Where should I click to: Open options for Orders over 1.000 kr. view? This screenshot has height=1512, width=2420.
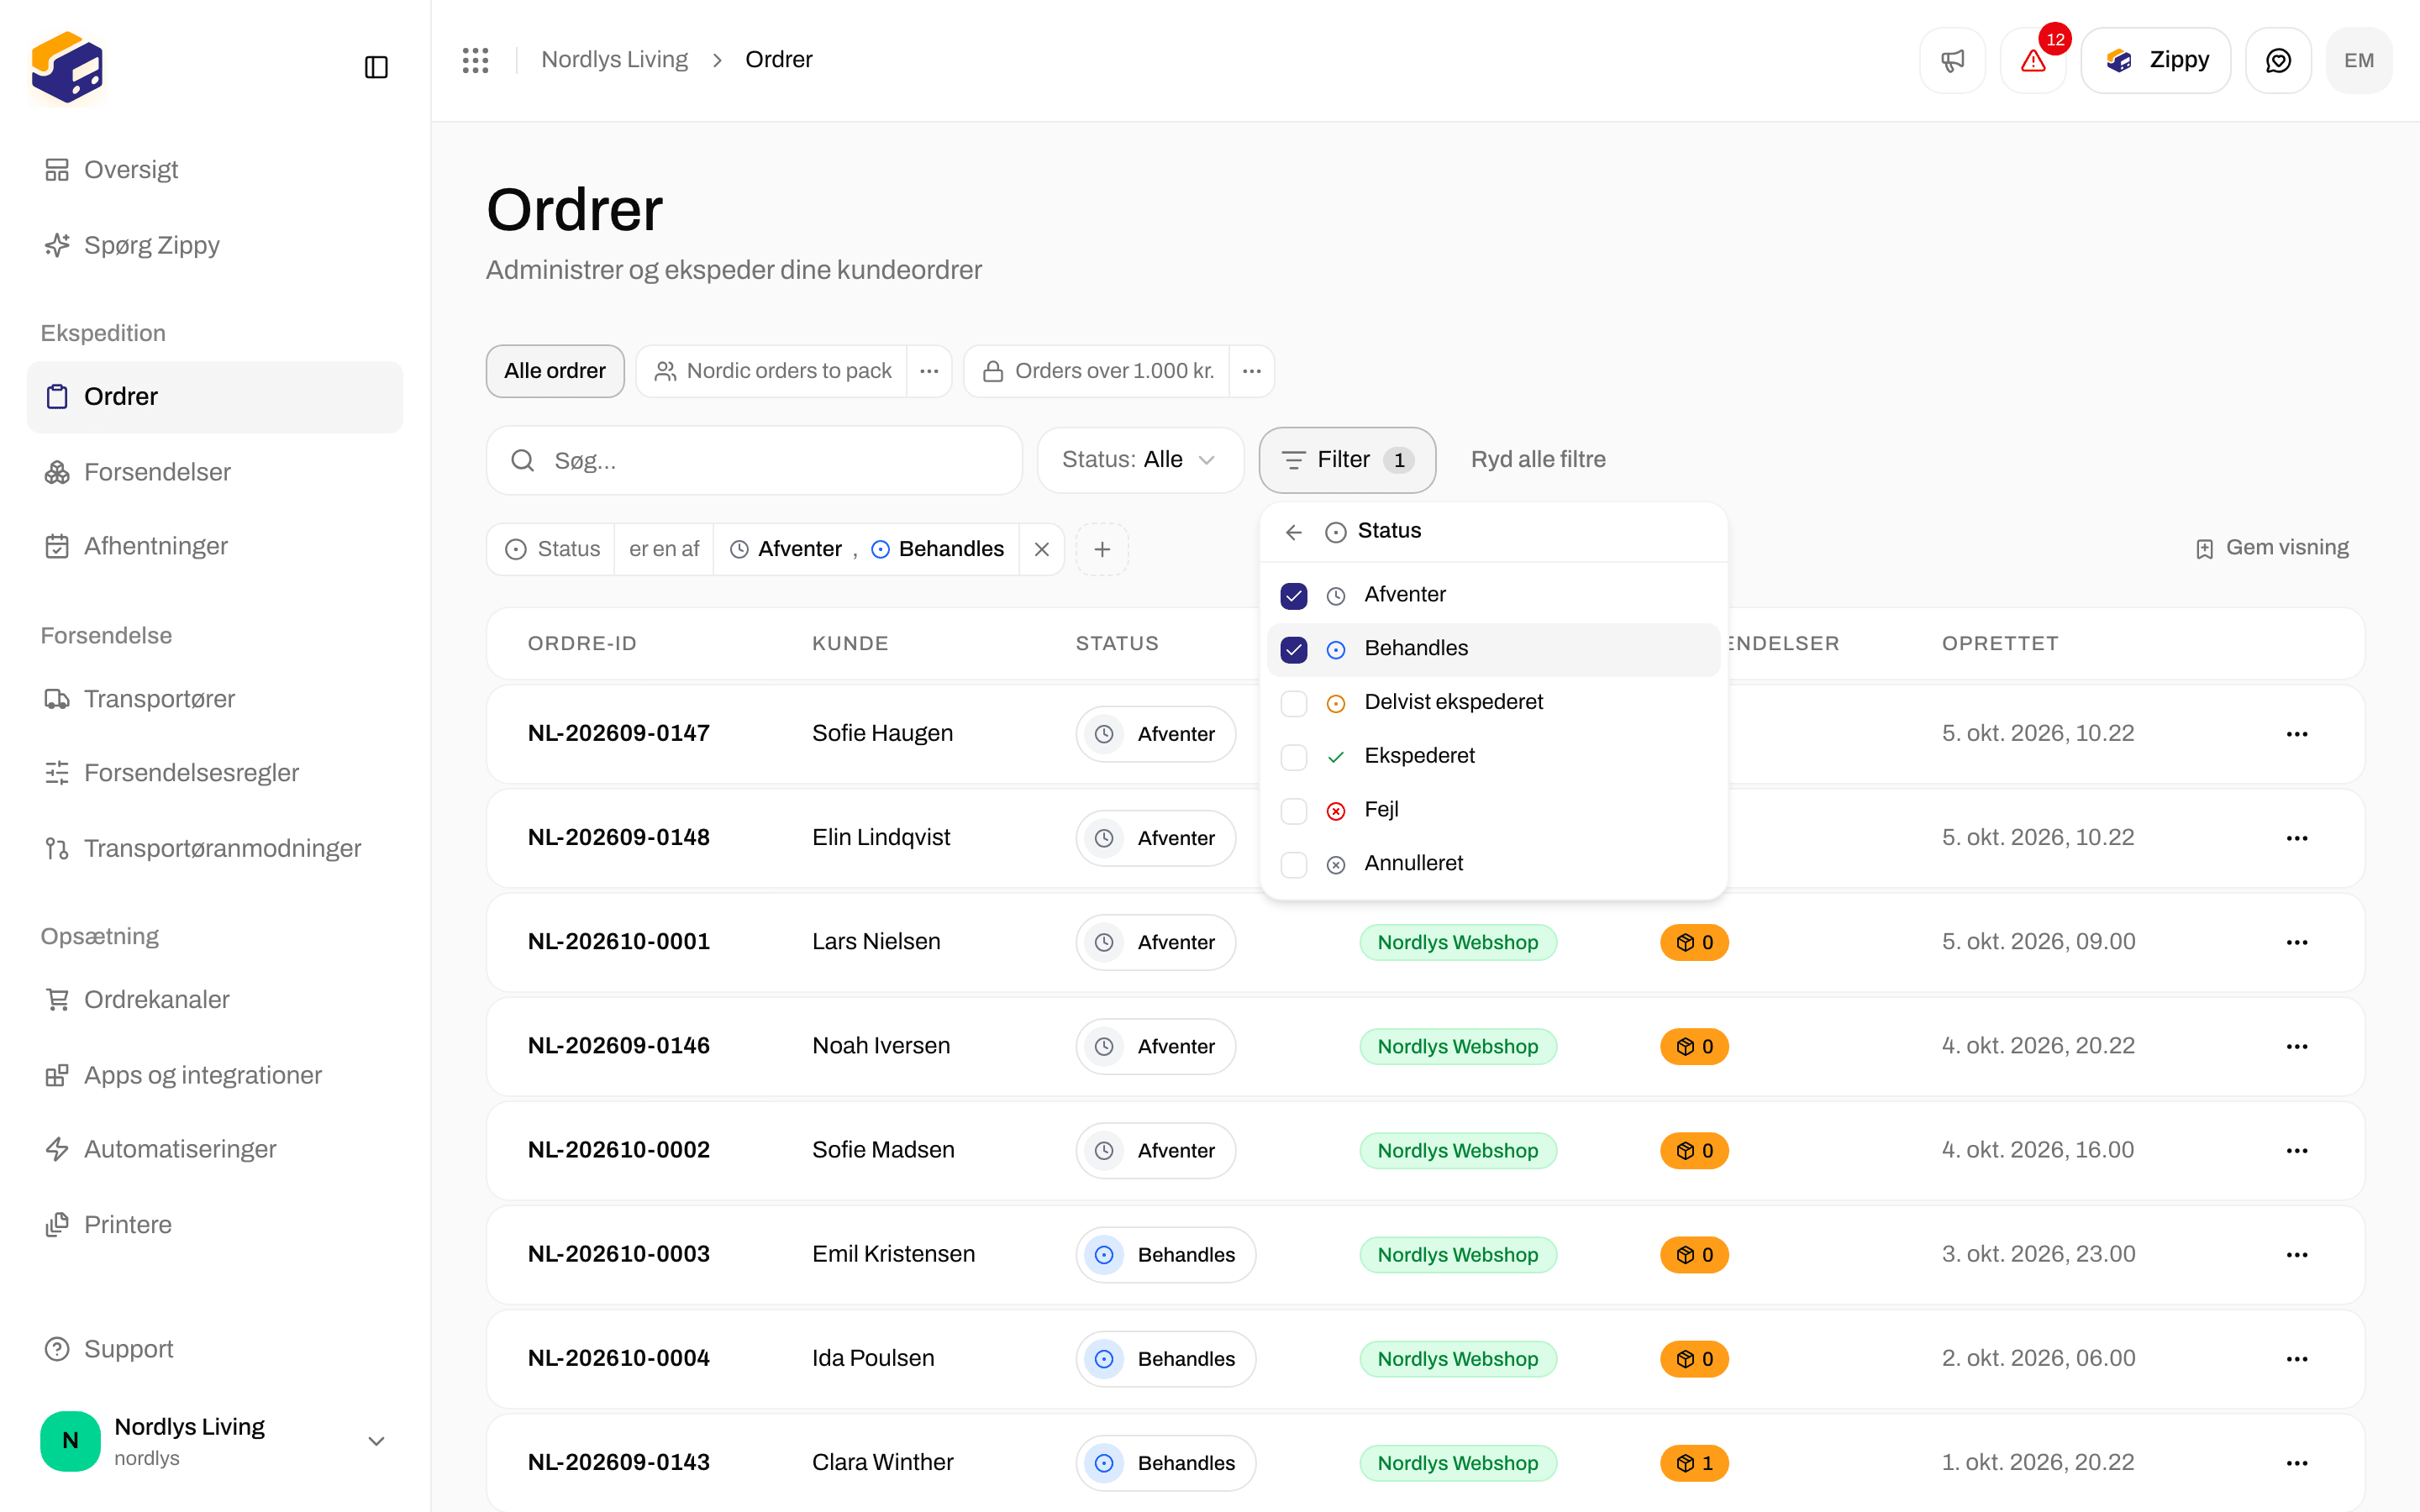coord(1251,371)
